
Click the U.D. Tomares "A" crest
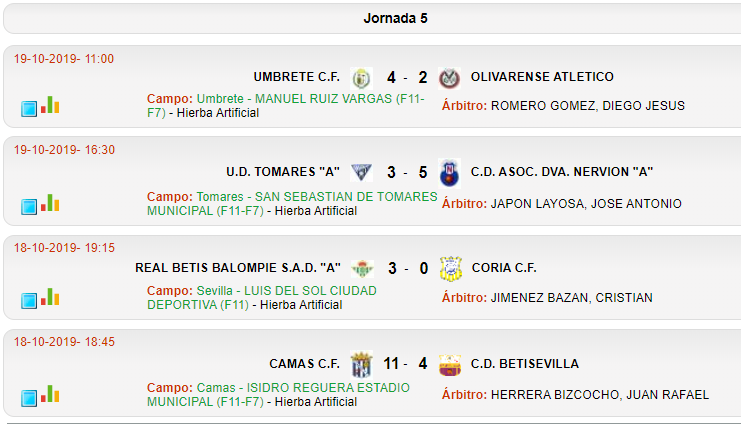point(362,173)
